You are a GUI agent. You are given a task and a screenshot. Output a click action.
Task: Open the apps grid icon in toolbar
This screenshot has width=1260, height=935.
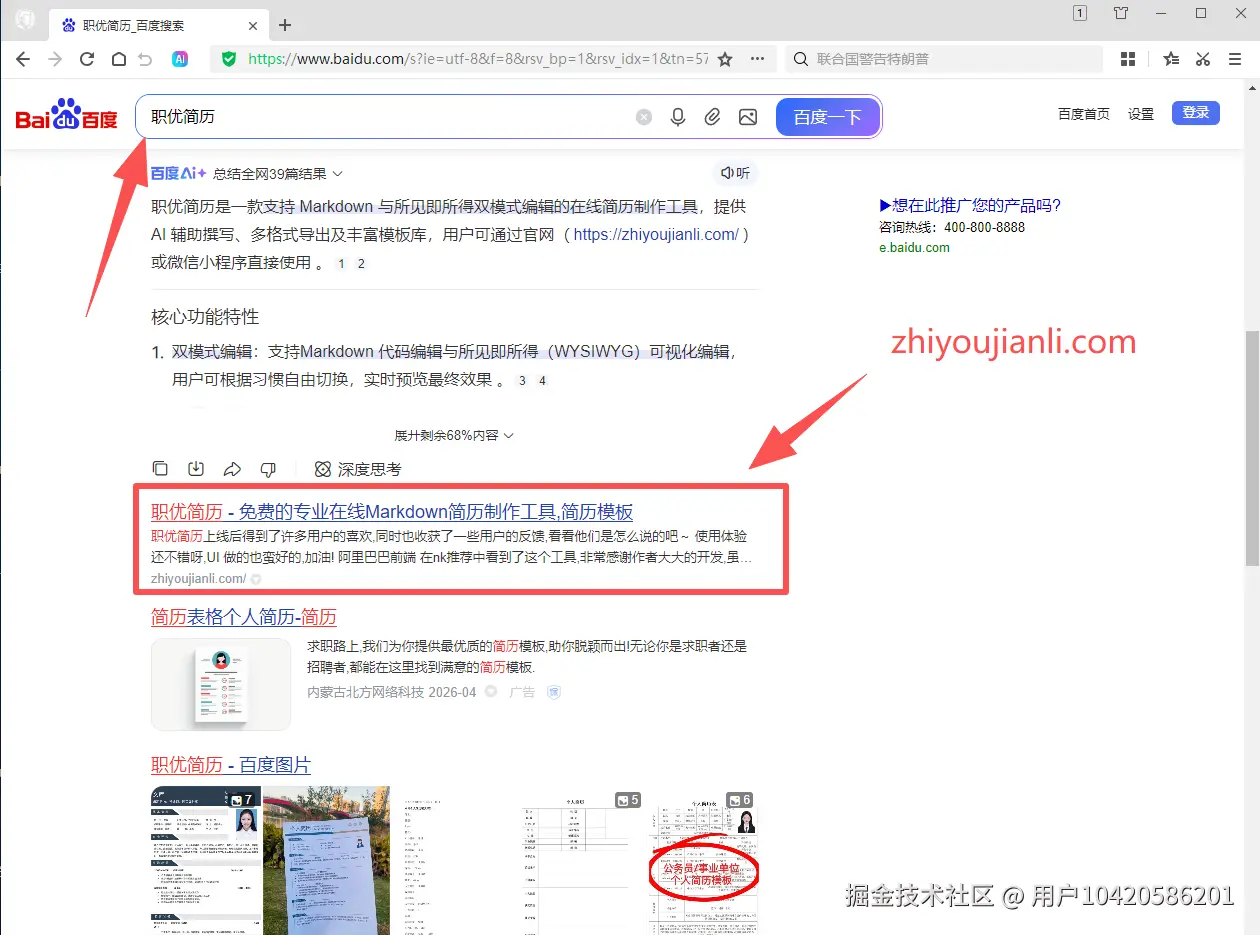[x=1128, y=59]
